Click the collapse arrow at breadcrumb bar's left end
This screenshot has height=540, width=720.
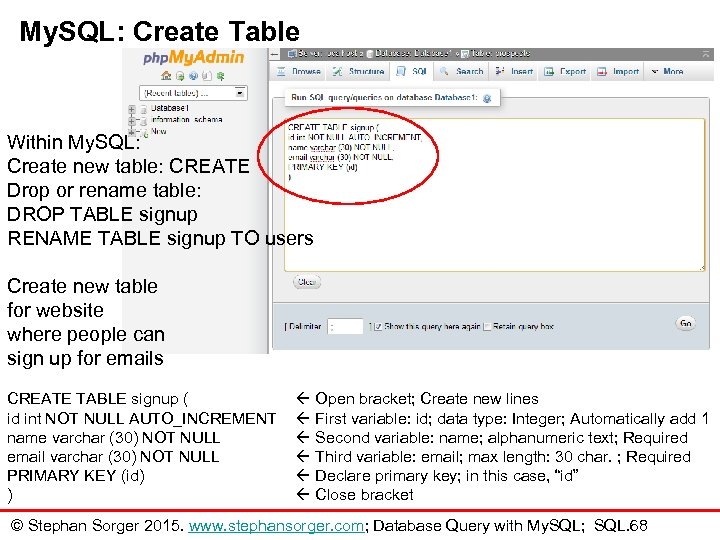[x=274, y=54]
